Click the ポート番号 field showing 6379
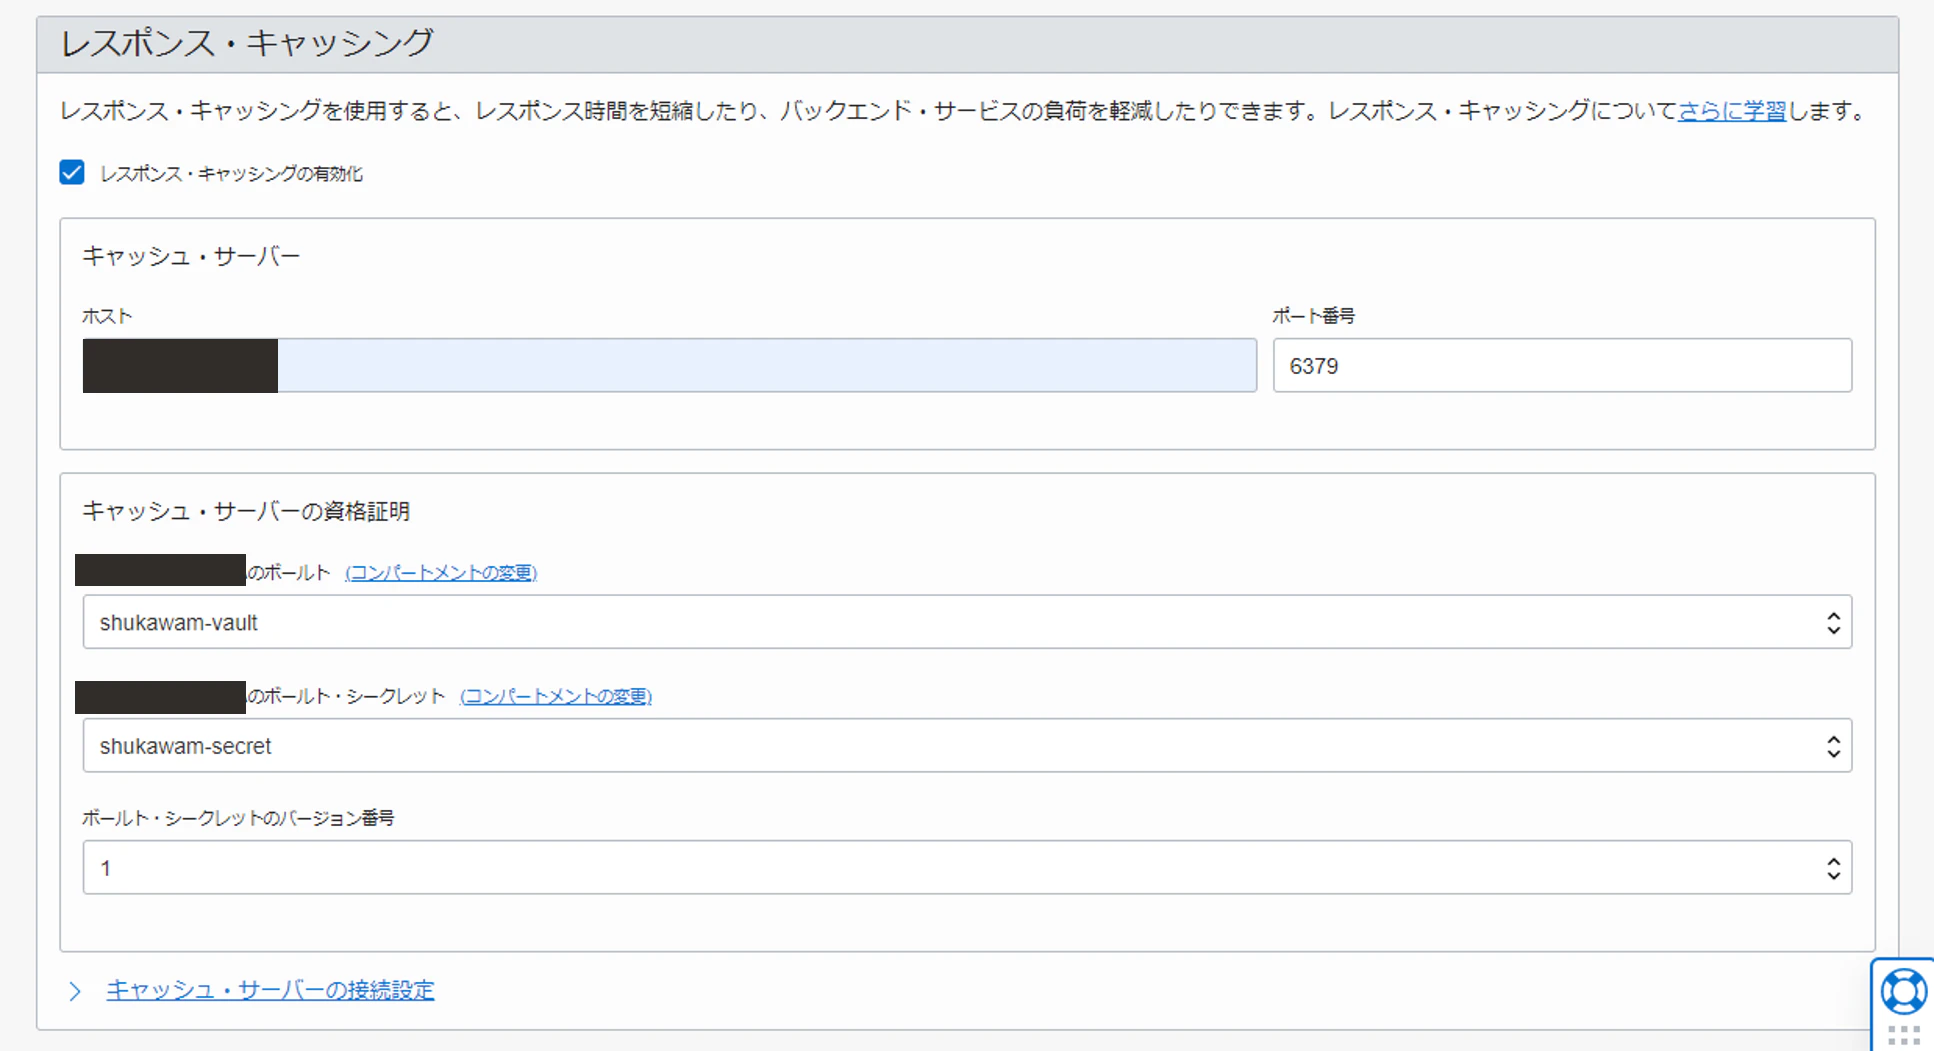 pos(1562,365)
